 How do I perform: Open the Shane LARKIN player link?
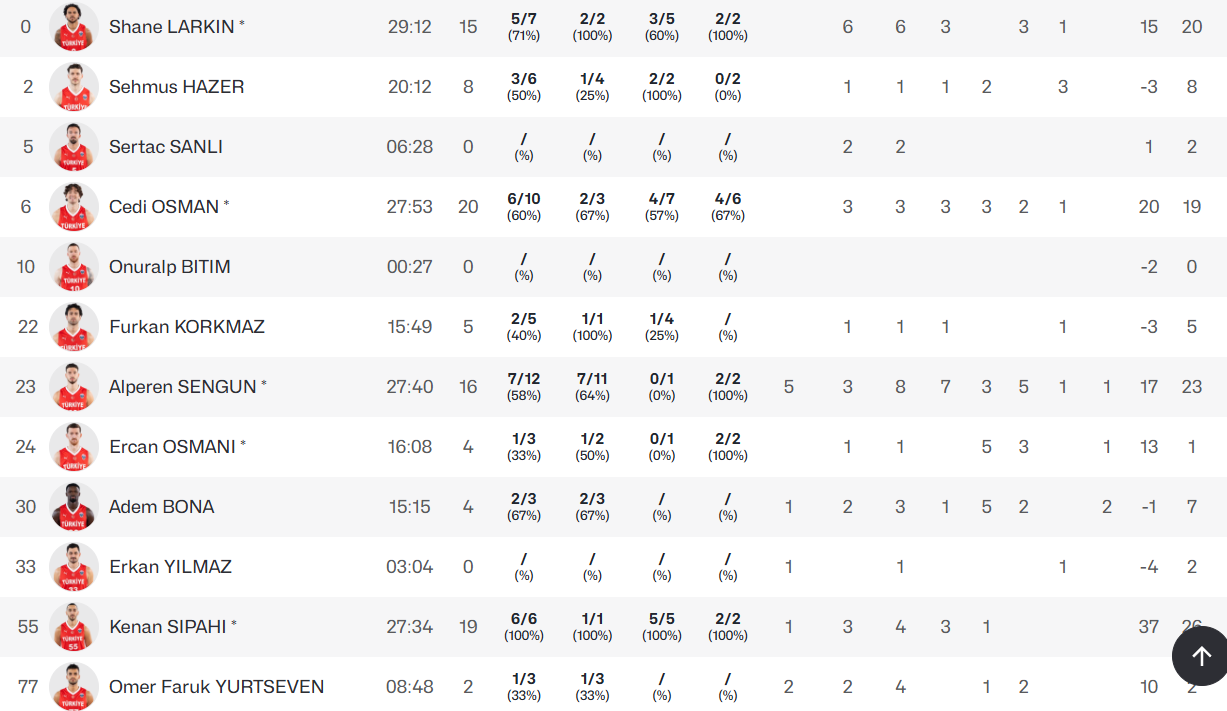[x=171, y=27]
